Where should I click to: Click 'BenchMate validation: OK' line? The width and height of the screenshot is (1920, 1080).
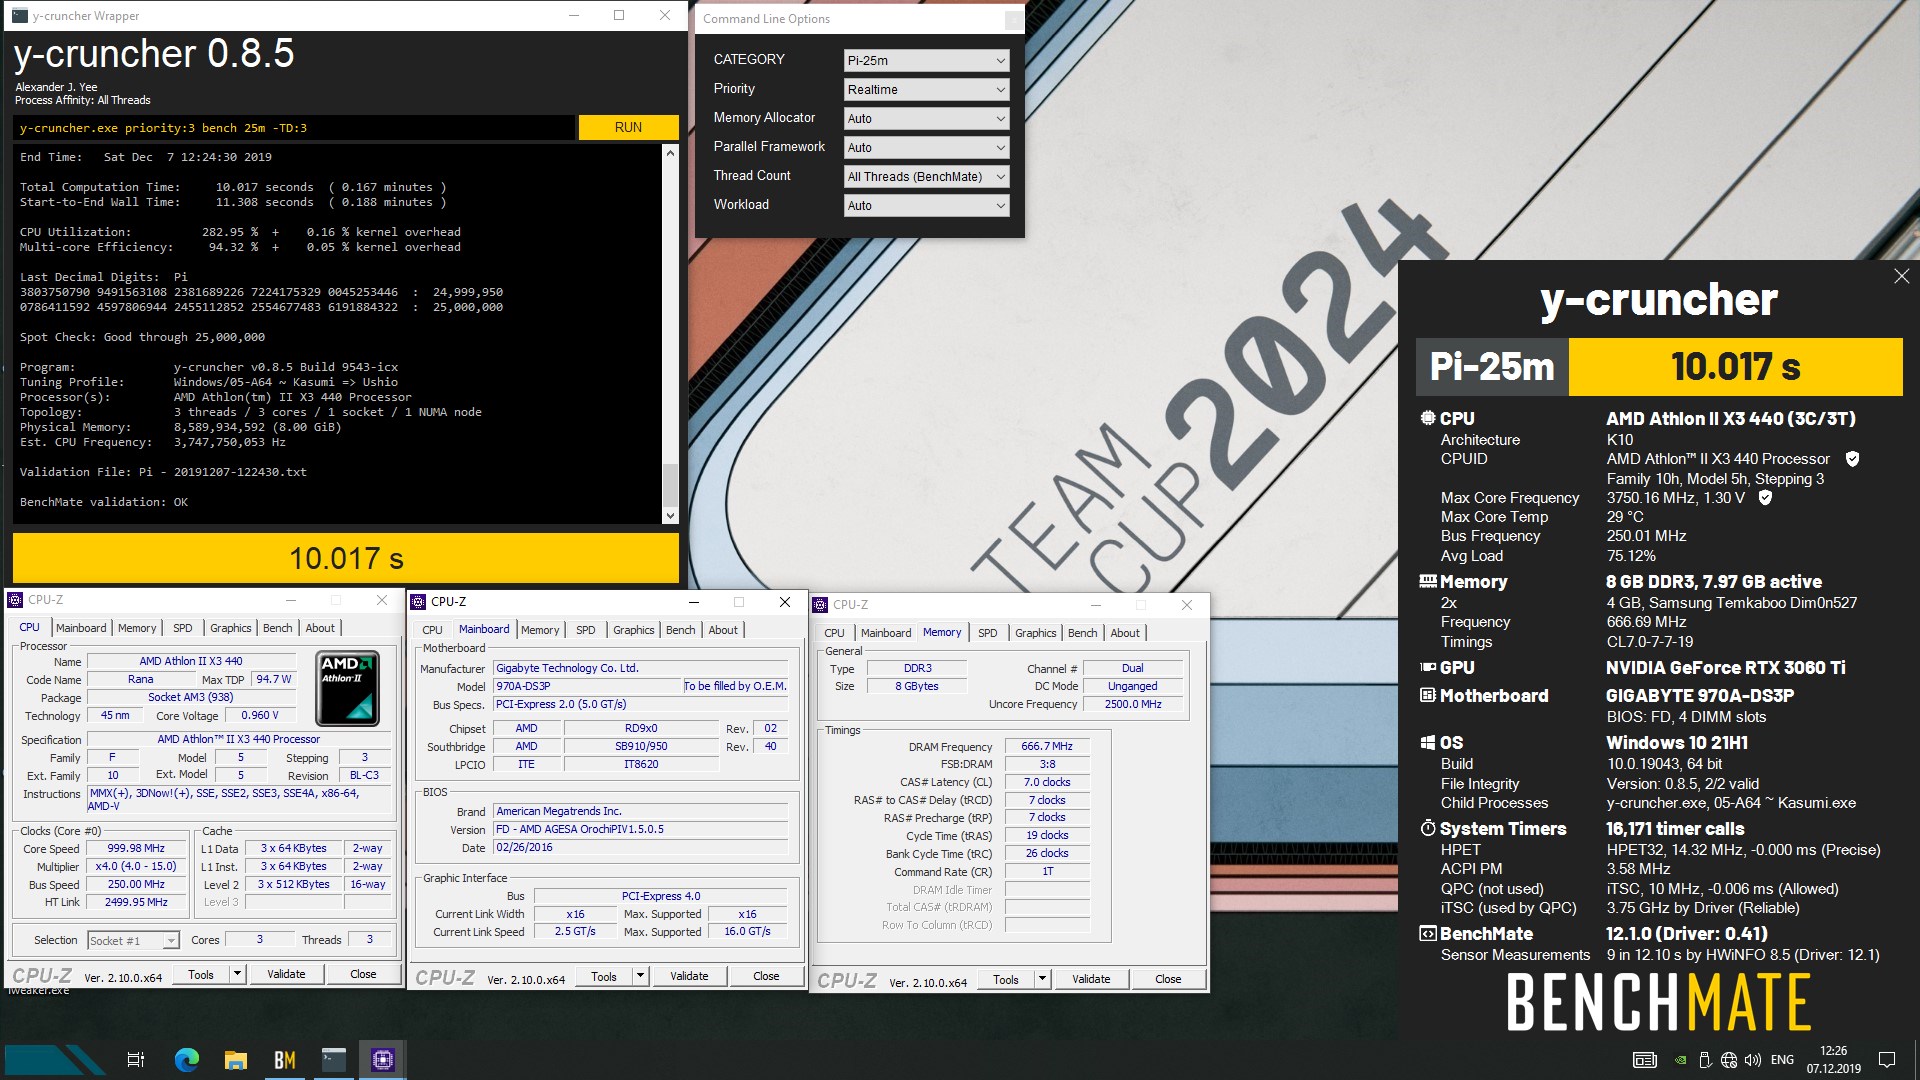click(x=104, y=502)
